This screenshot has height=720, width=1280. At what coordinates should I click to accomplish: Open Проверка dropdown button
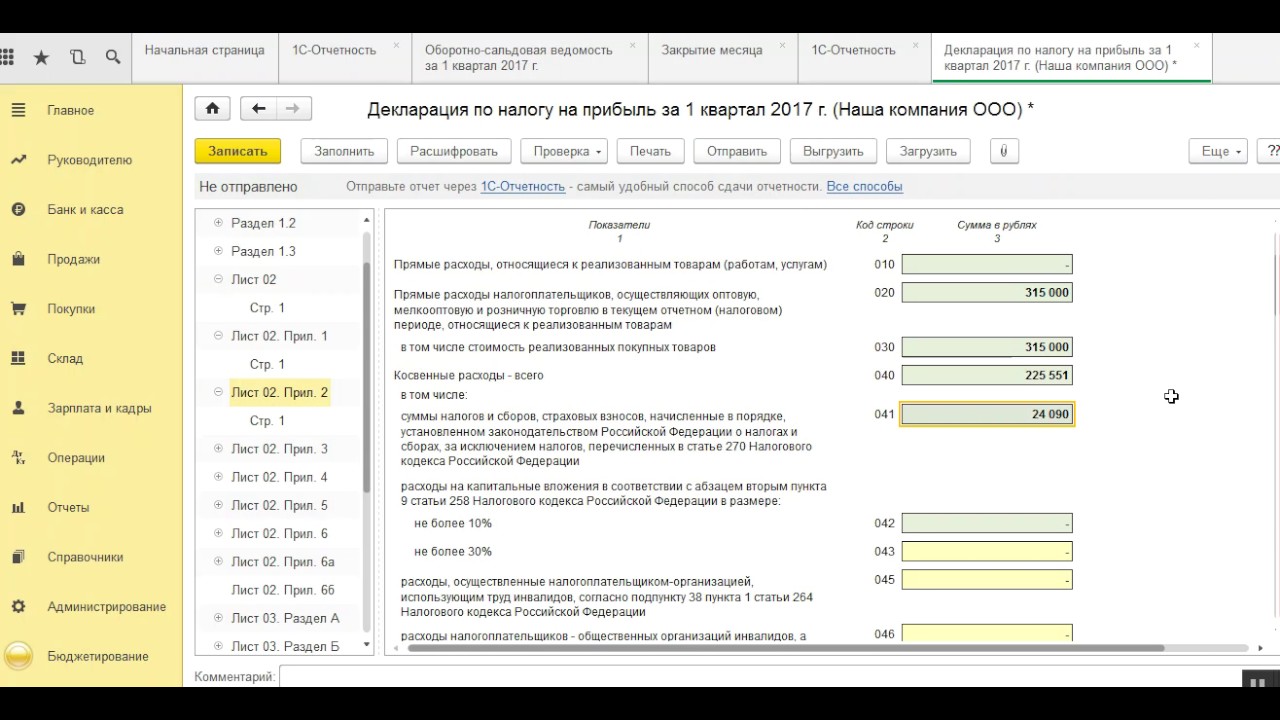point(564,151)
